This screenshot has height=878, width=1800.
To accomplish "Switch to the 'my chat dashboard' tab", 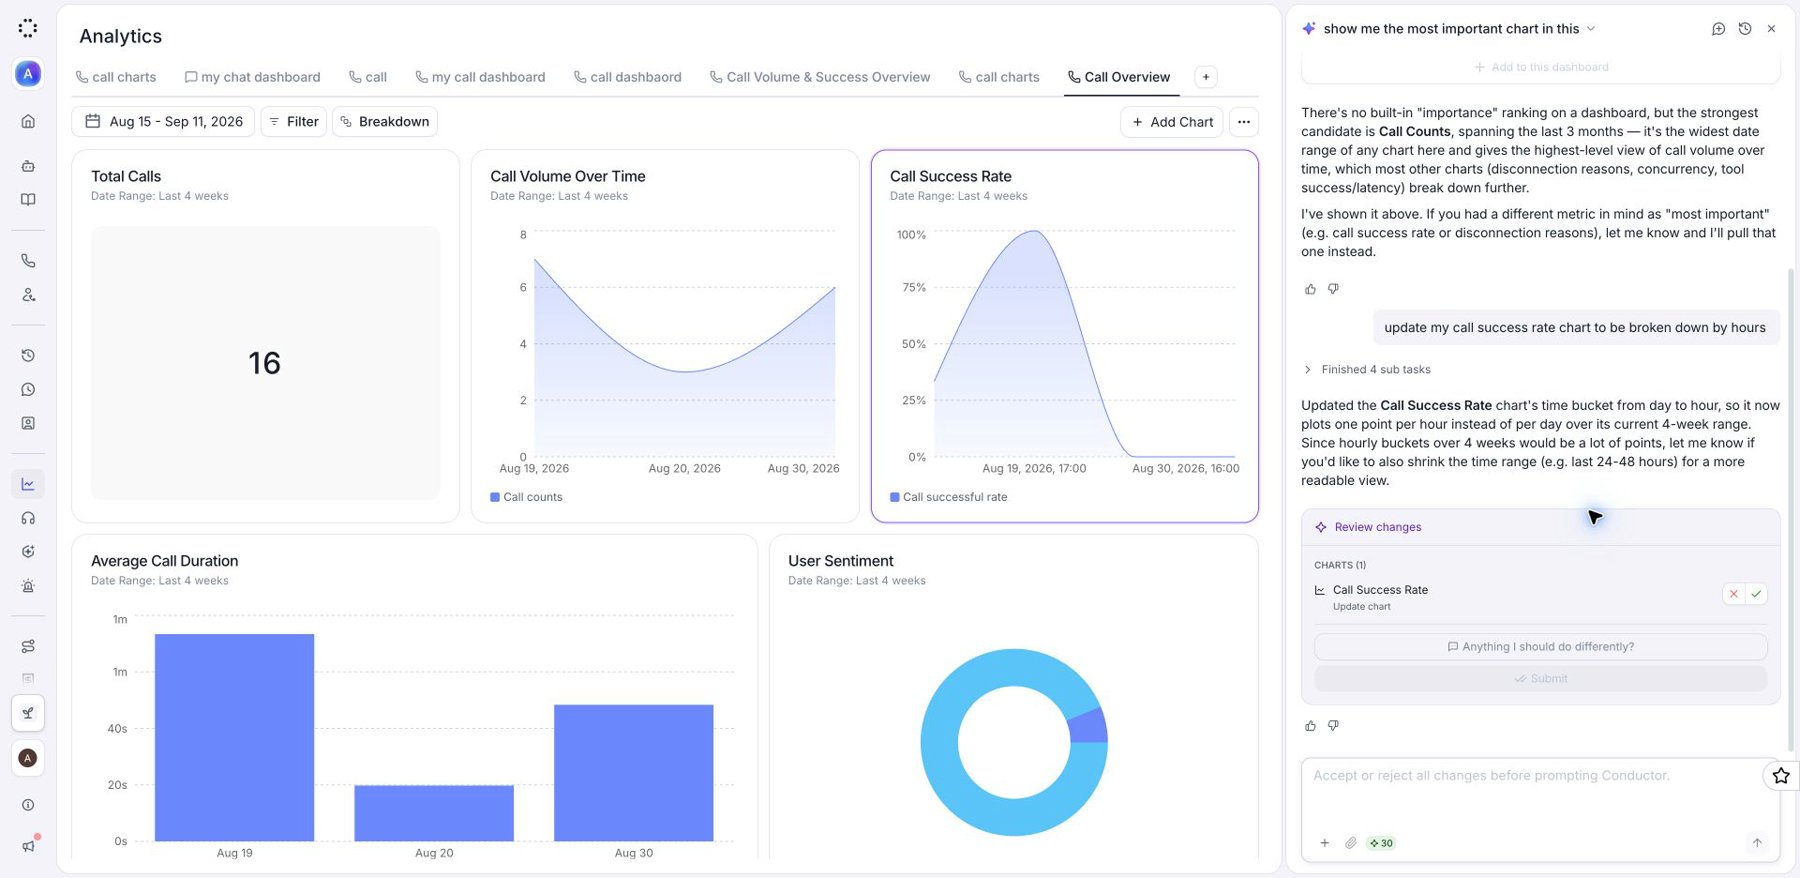I will tap(252, 77).
